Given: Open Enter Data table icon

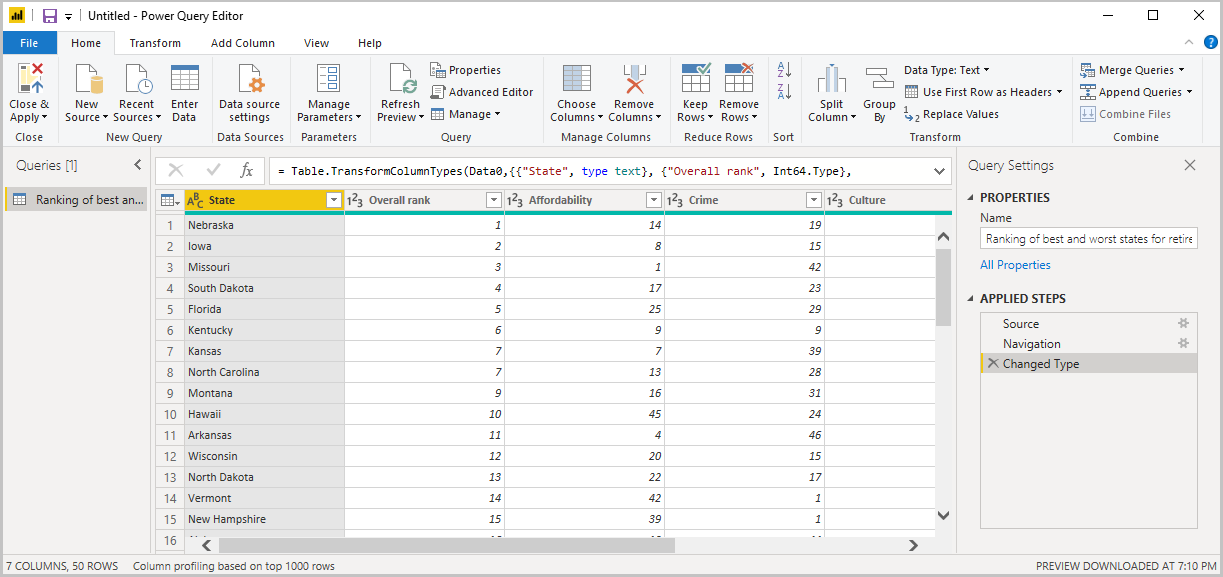Looking at the screenshot, I should tap(185, 79).
